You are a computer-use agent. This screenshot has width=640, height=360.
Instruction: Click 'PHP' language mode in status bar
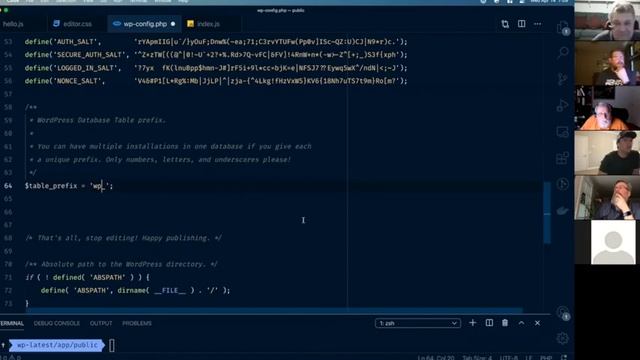tap(546, 358)
